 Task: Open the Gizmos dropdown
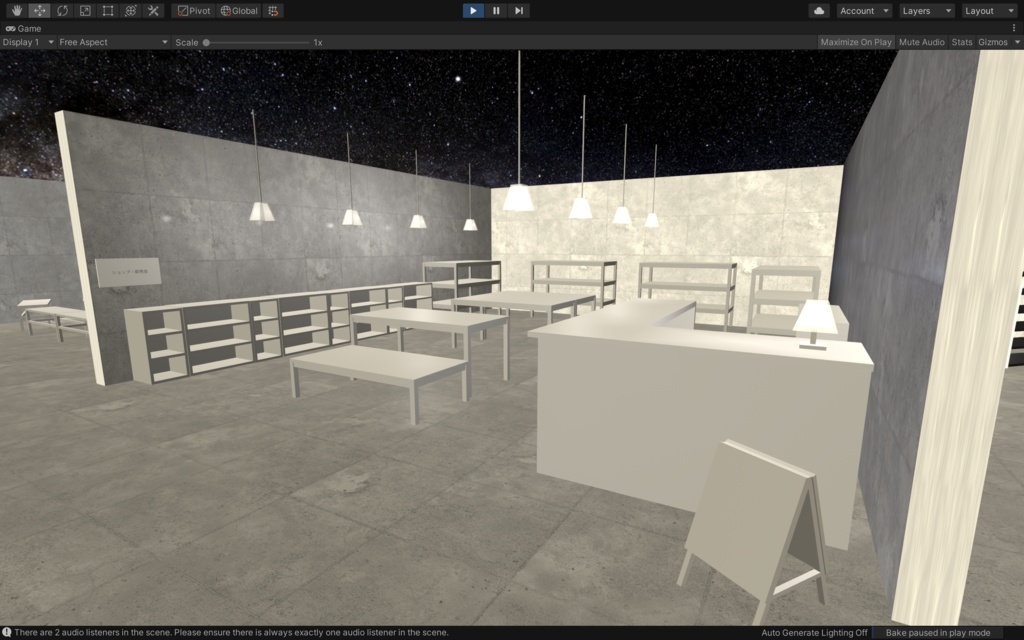pyautogui.click(x=993, y=42)
